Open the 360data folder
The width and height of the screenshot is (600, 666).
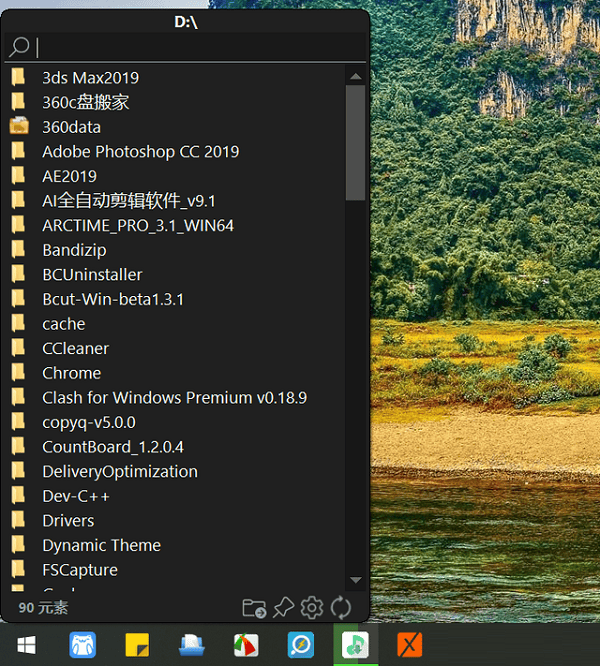click(176, 127)
